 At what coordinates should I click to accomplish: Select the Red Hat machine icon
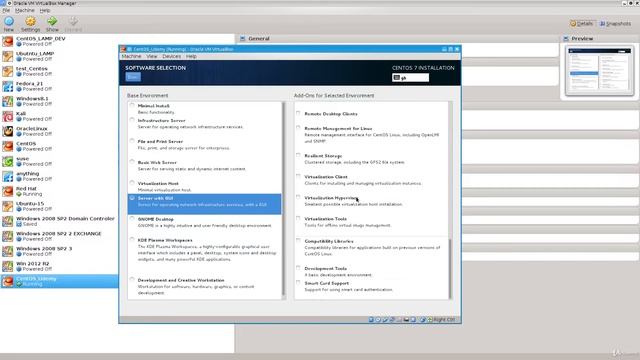[7, 191]
